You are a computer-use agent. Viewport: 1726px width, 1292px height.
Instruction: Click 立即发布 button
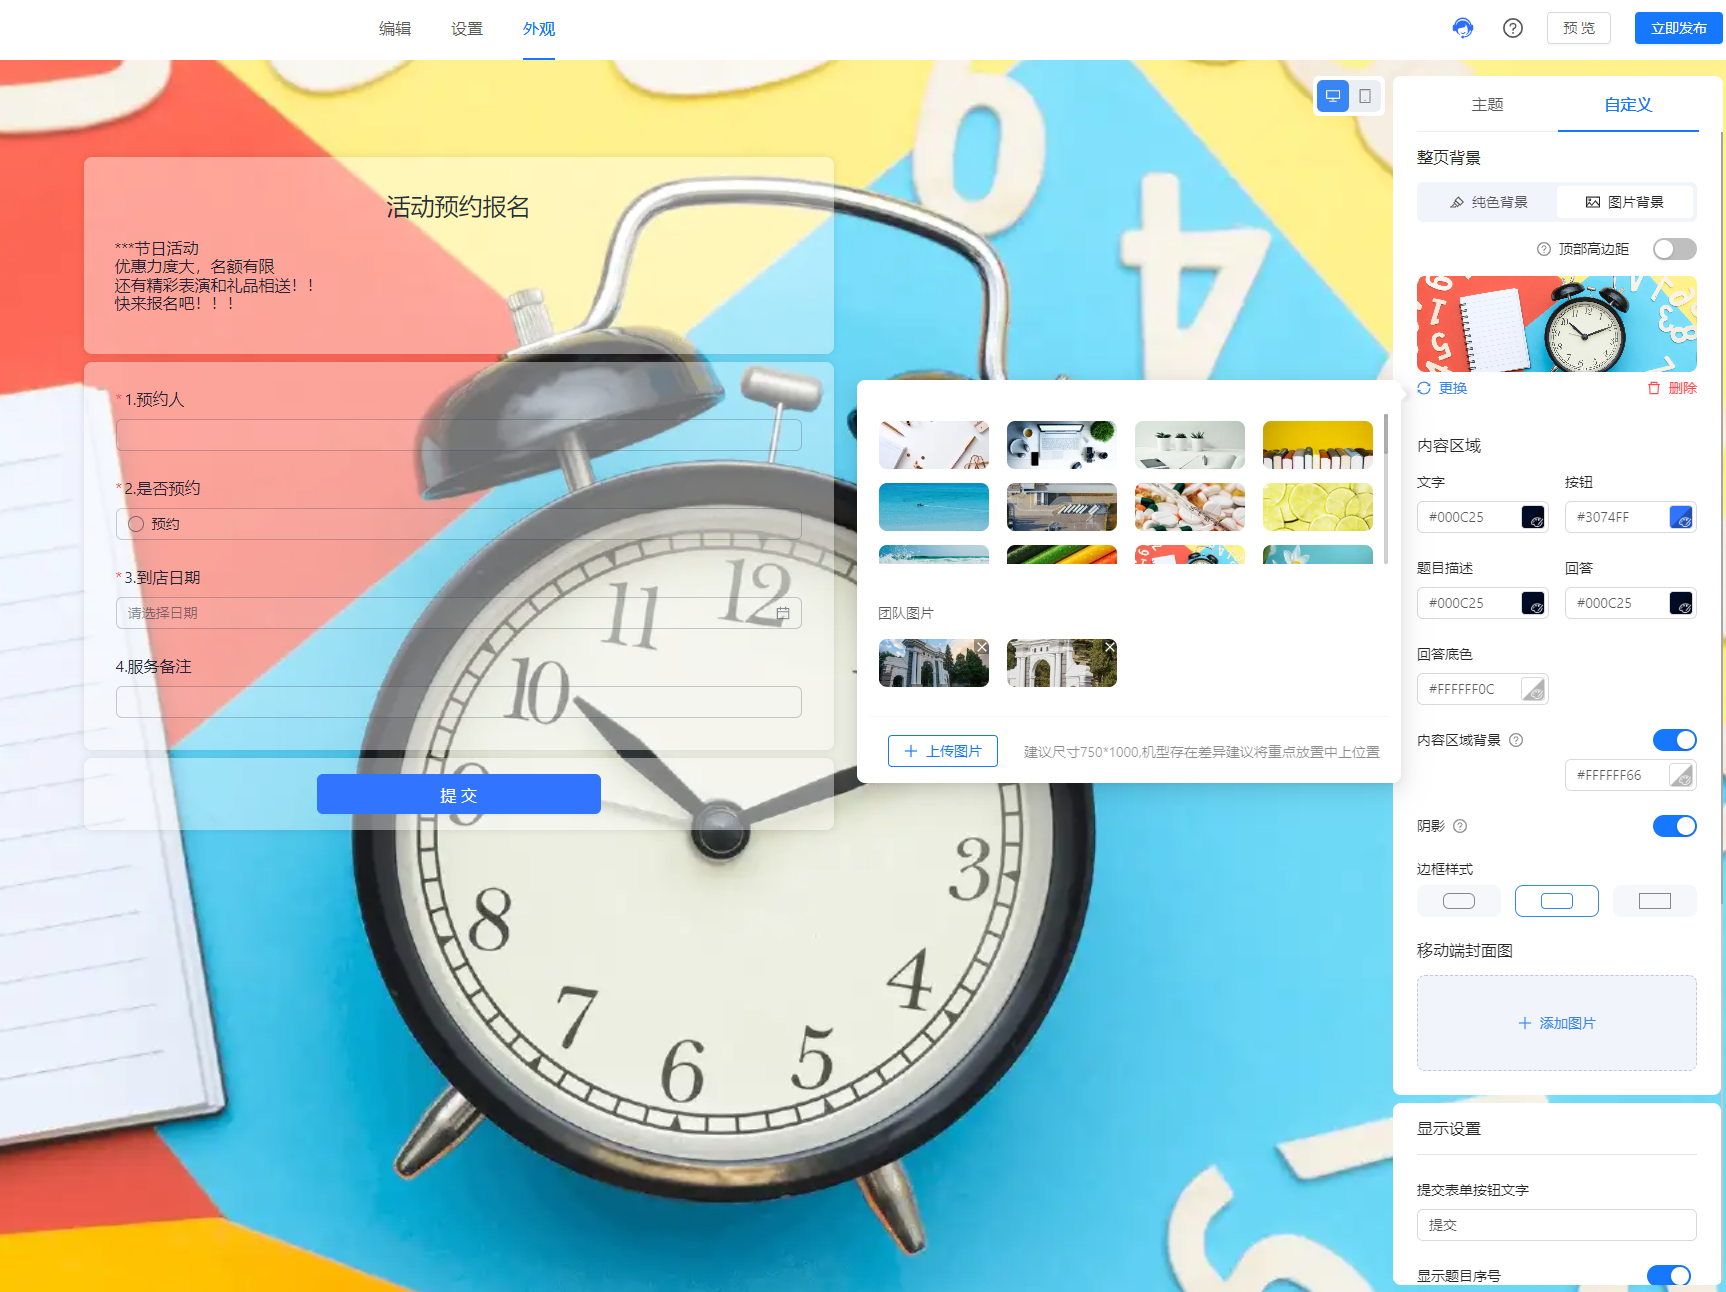pos(1678,28)
